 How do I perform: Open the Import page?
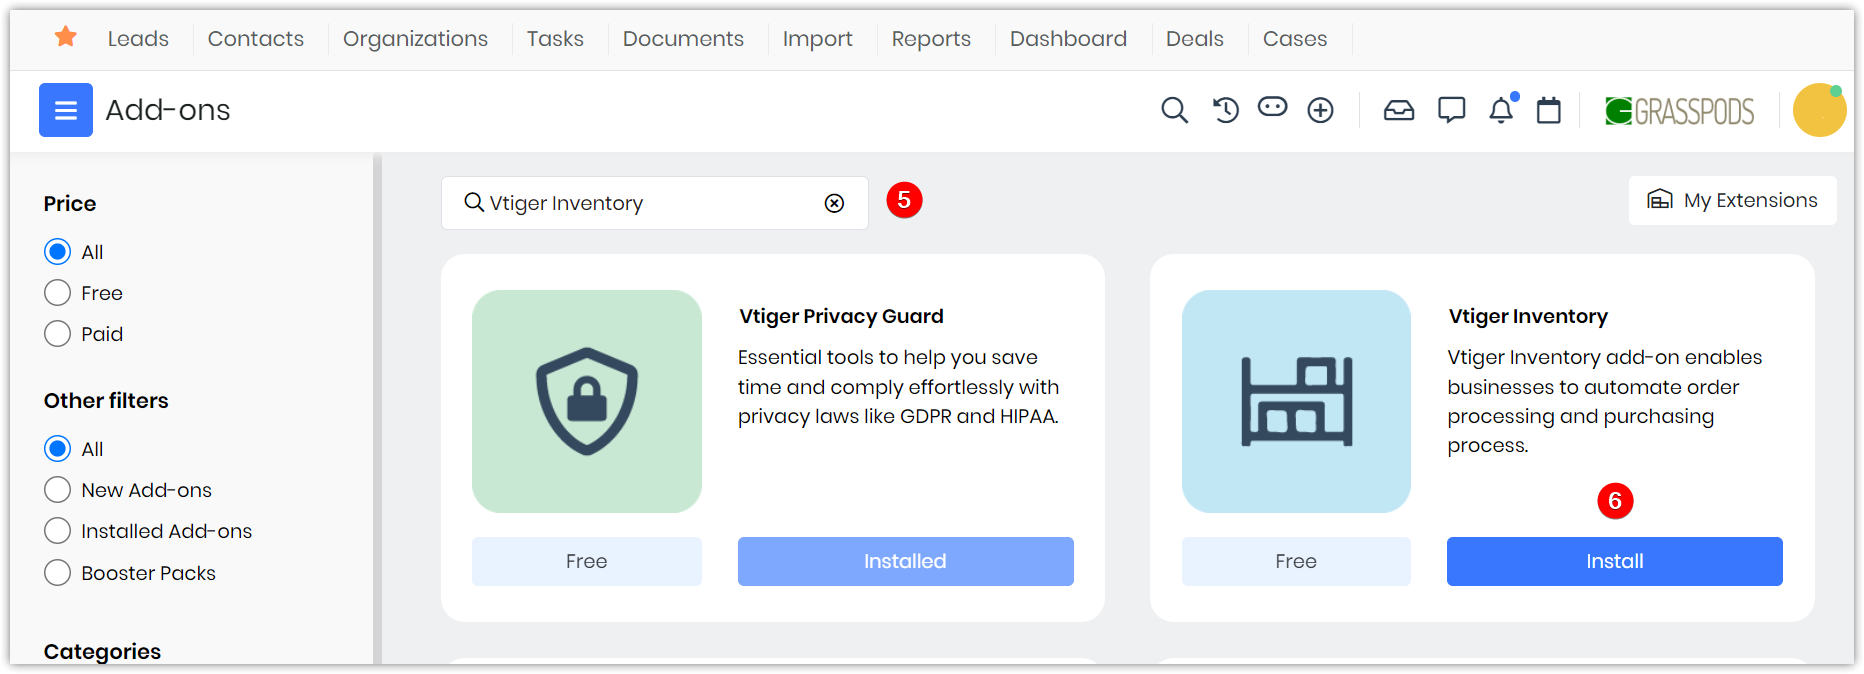pos(817,38)
